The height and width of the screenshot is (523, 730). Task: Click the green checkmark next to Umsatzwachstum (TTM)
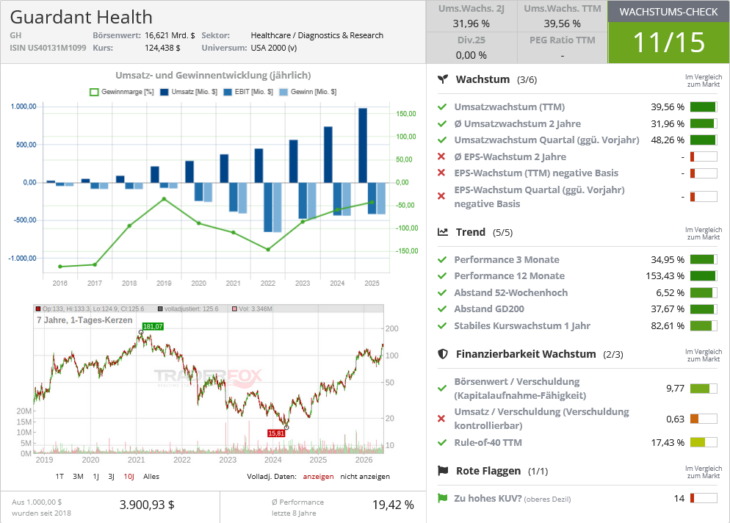pyautogui.click(x=442, y=107)
